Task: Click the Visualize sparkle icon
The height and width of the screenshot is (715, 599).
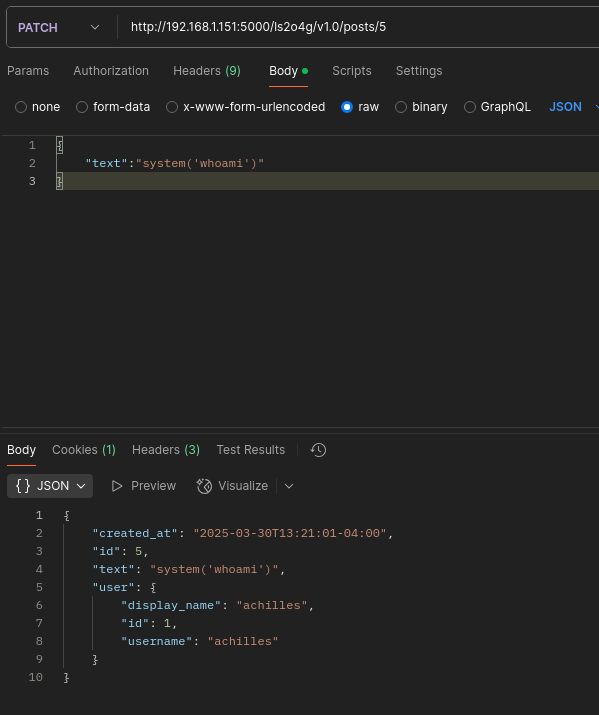Action: 204,486
